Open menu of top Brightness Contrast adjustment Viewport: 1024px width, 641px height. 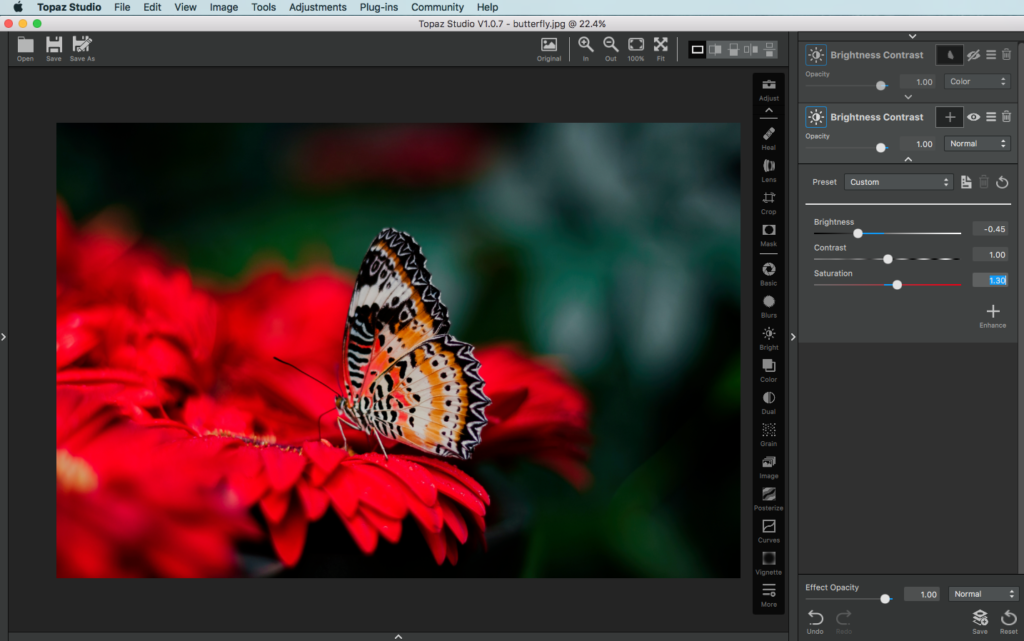991,55
